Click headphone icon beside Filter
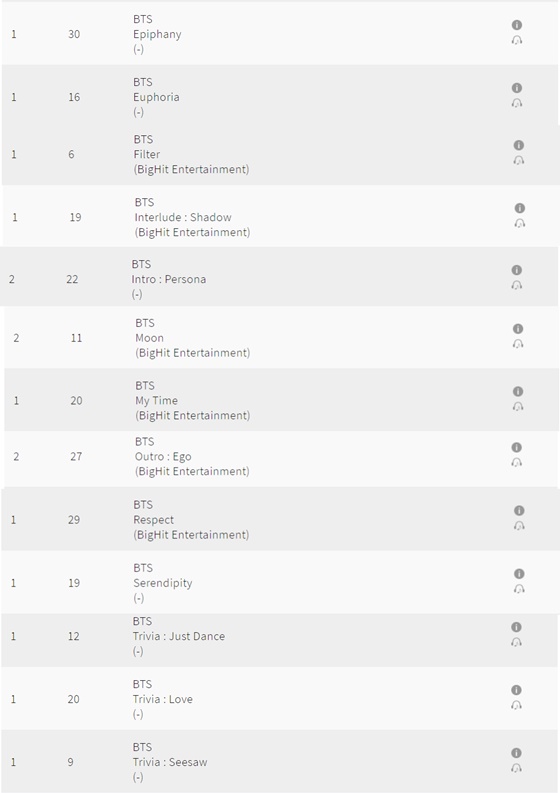 (519, 160)
